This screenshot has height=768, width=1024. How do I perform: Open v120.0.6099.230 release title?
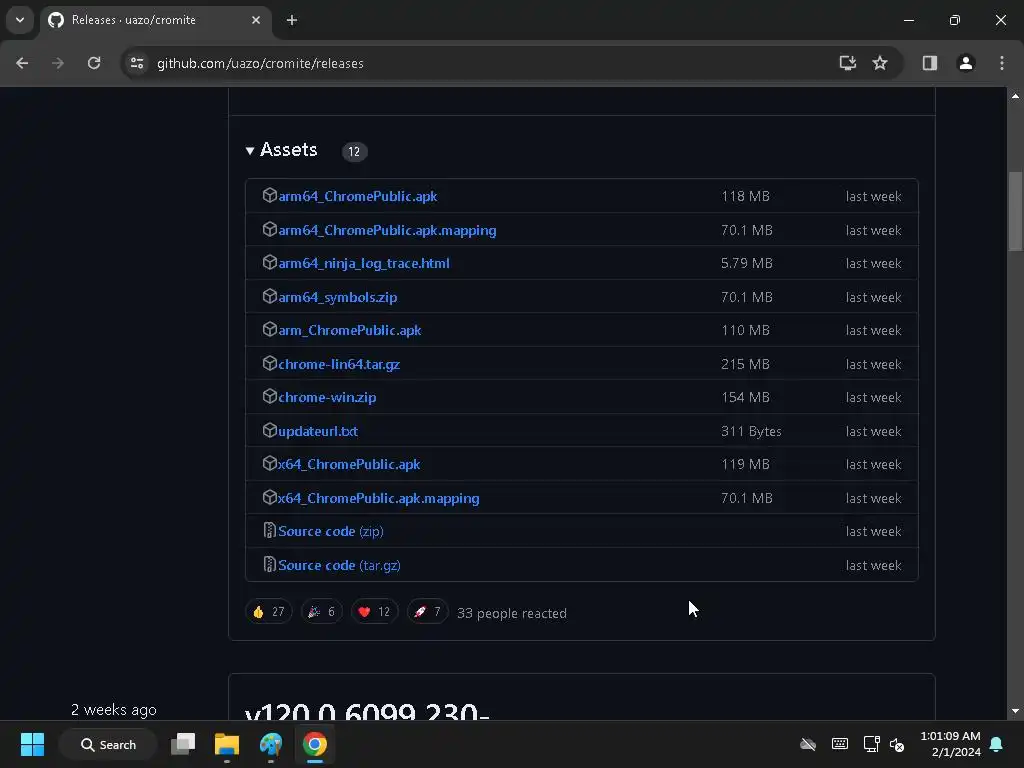(x=367, y=711)
